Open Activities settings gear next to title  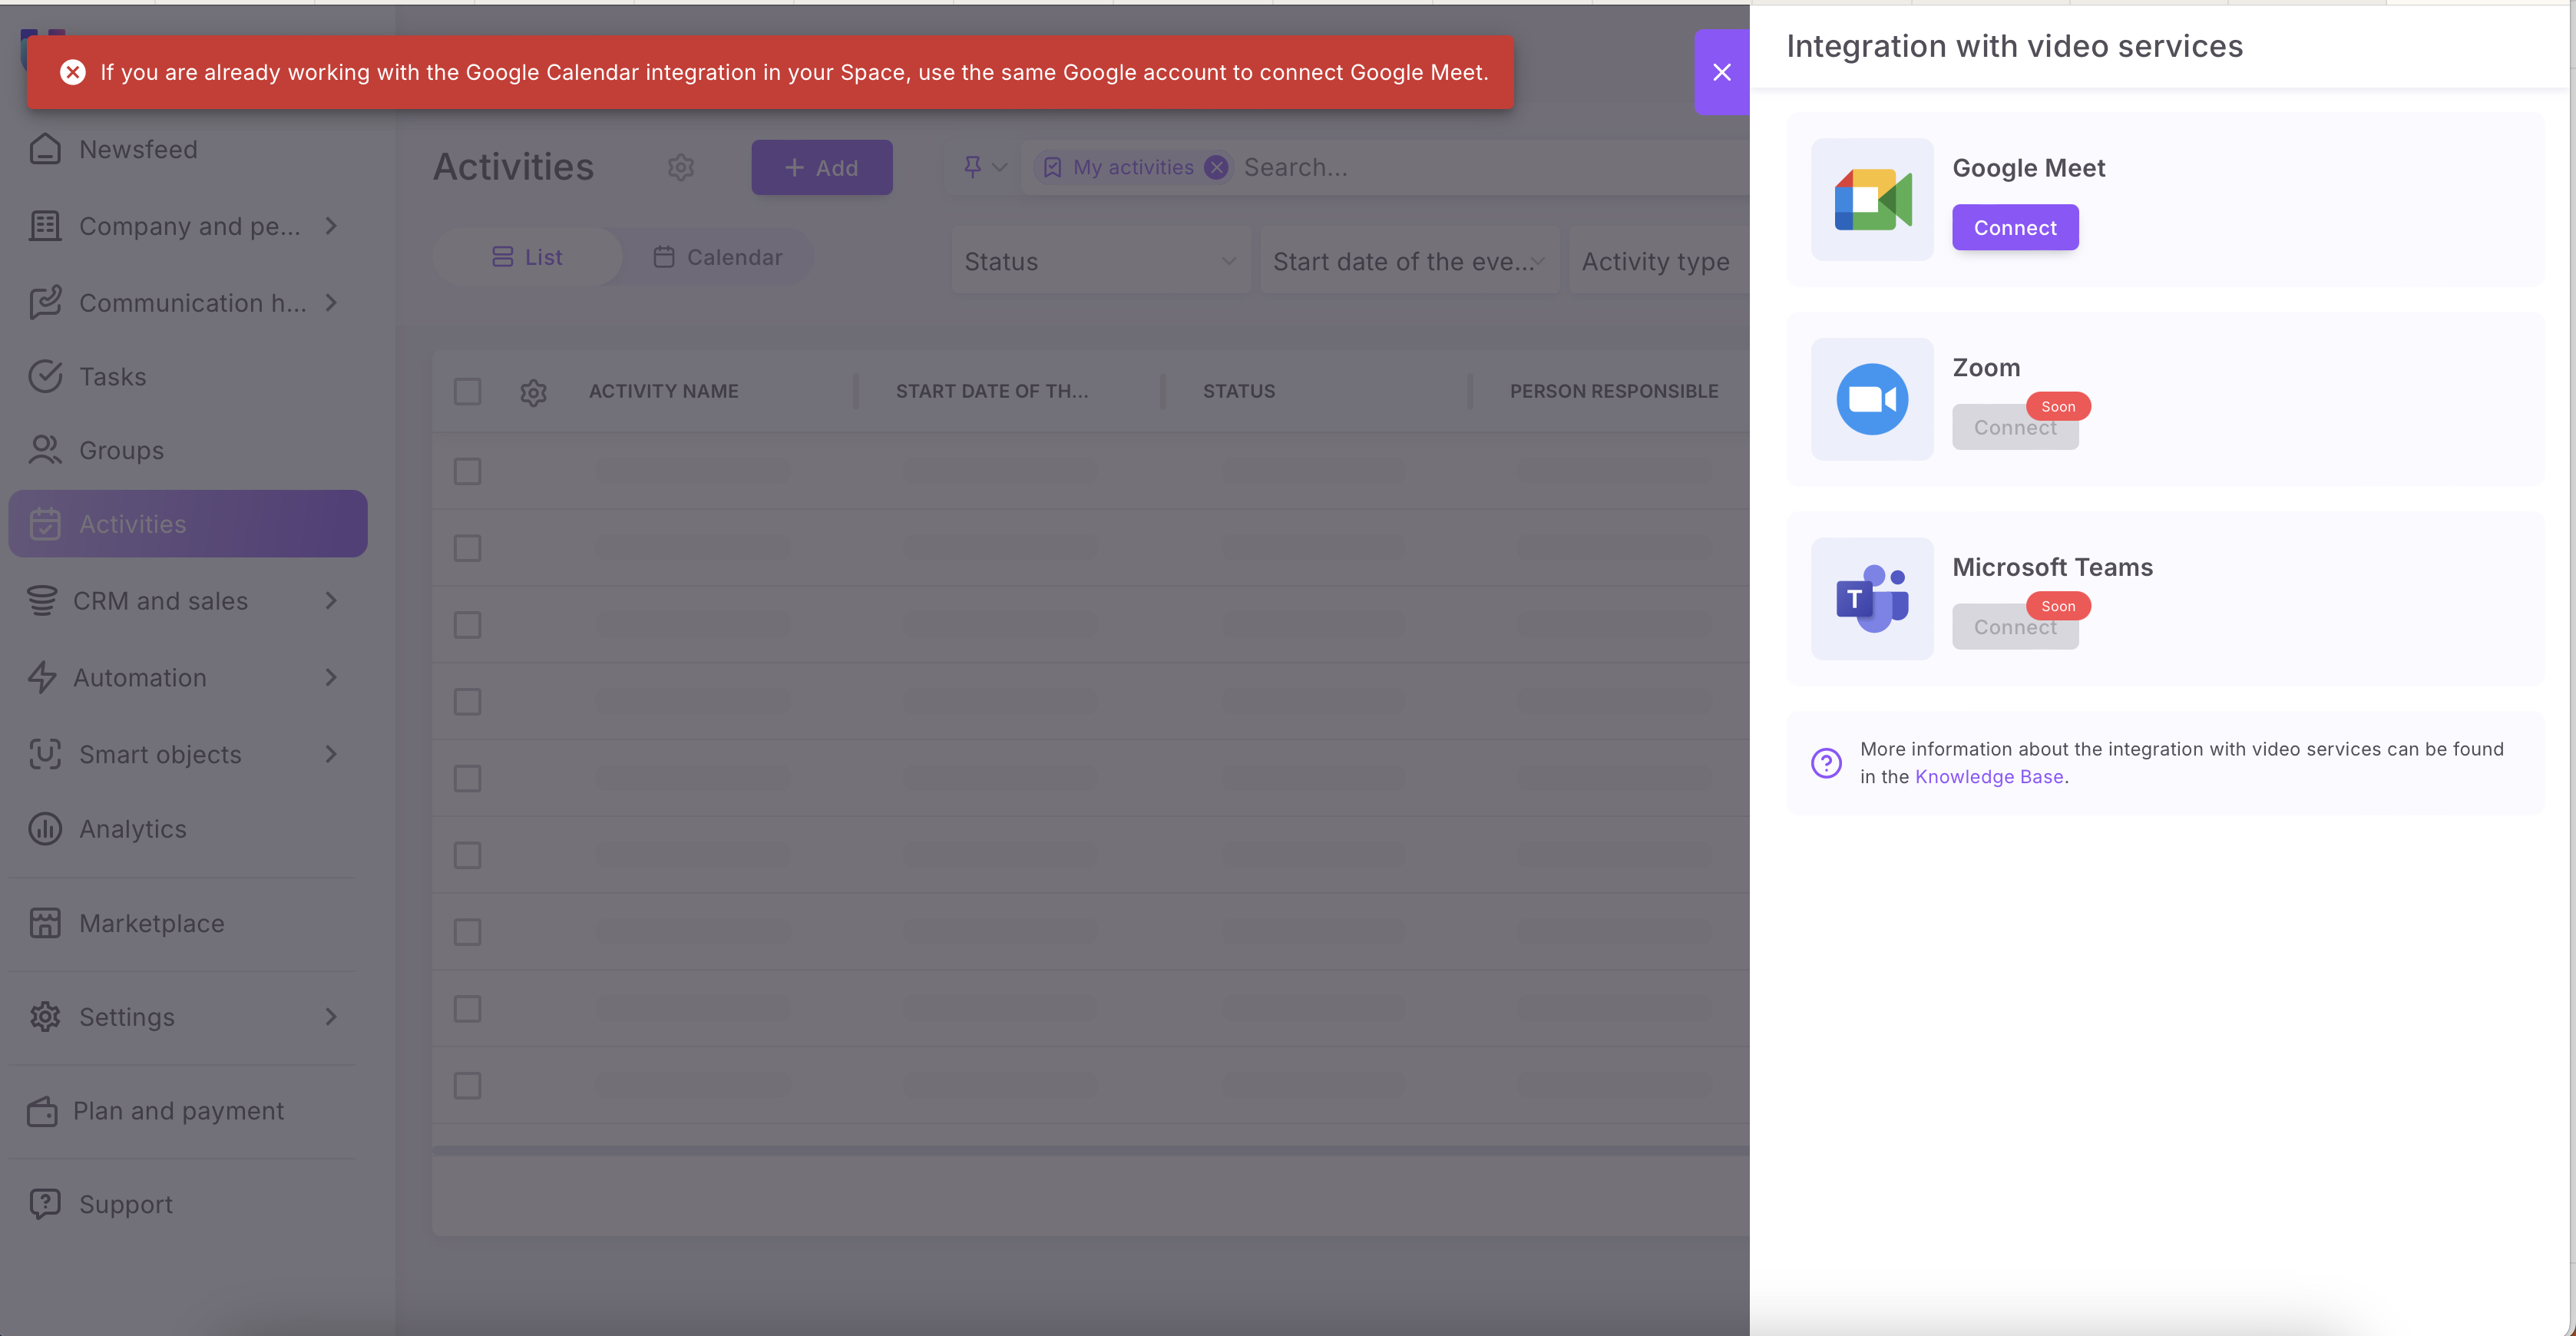(681, 167)
